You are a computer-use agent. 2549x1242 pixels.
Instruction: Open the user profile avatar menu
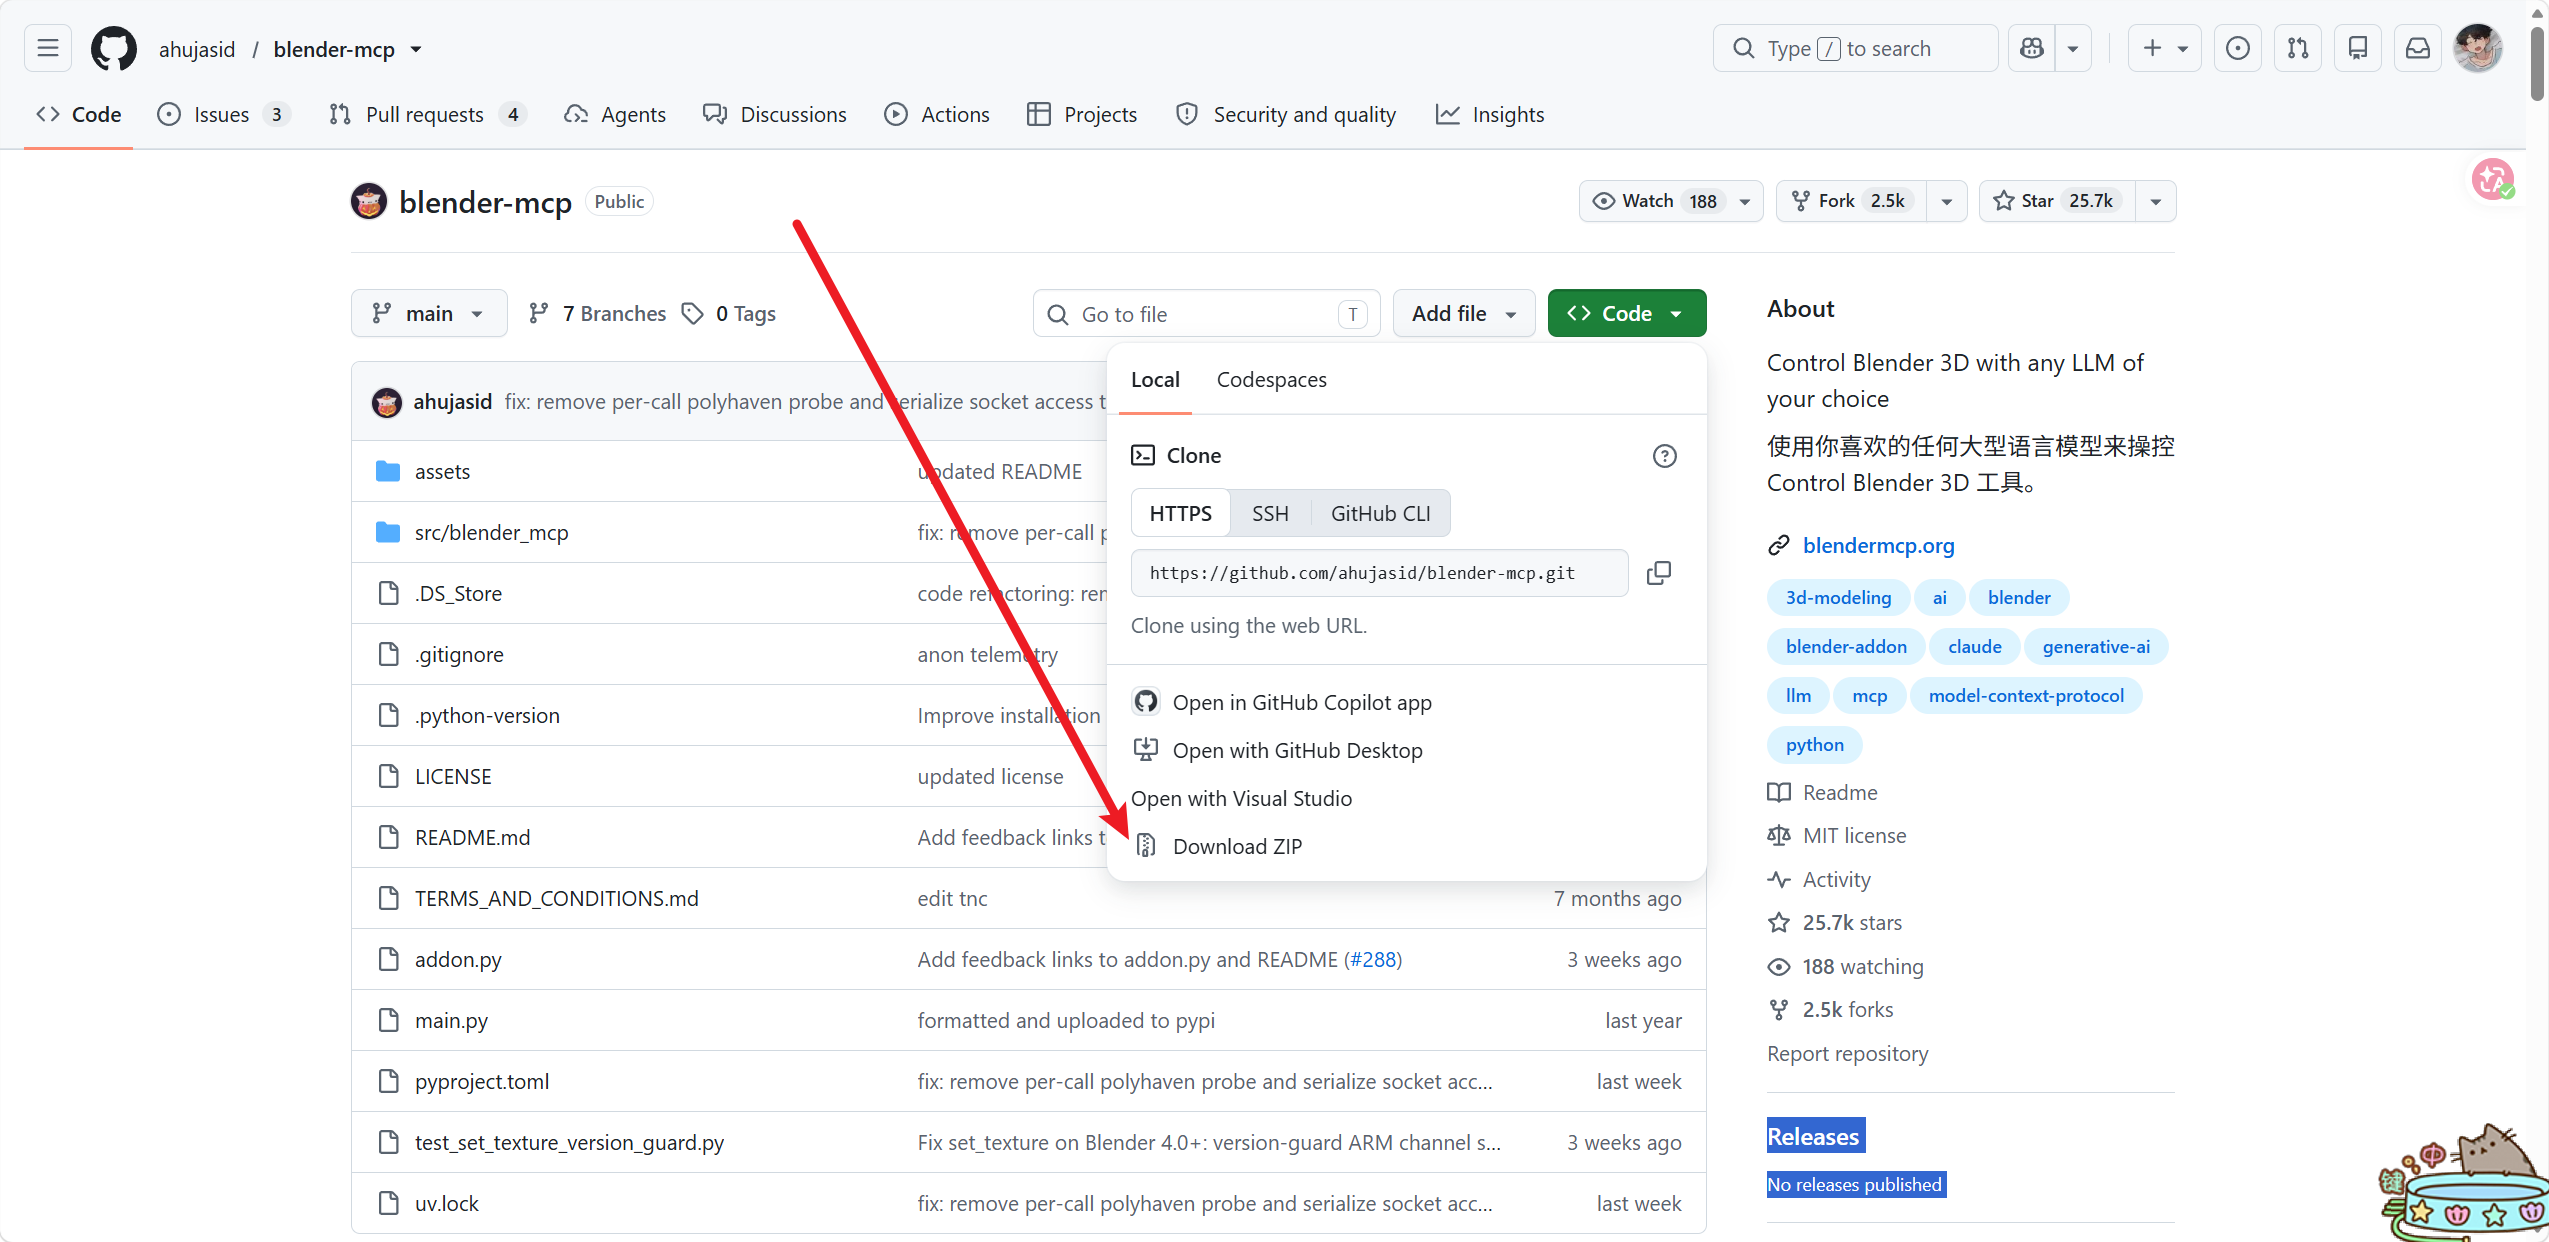point(2478,48)
